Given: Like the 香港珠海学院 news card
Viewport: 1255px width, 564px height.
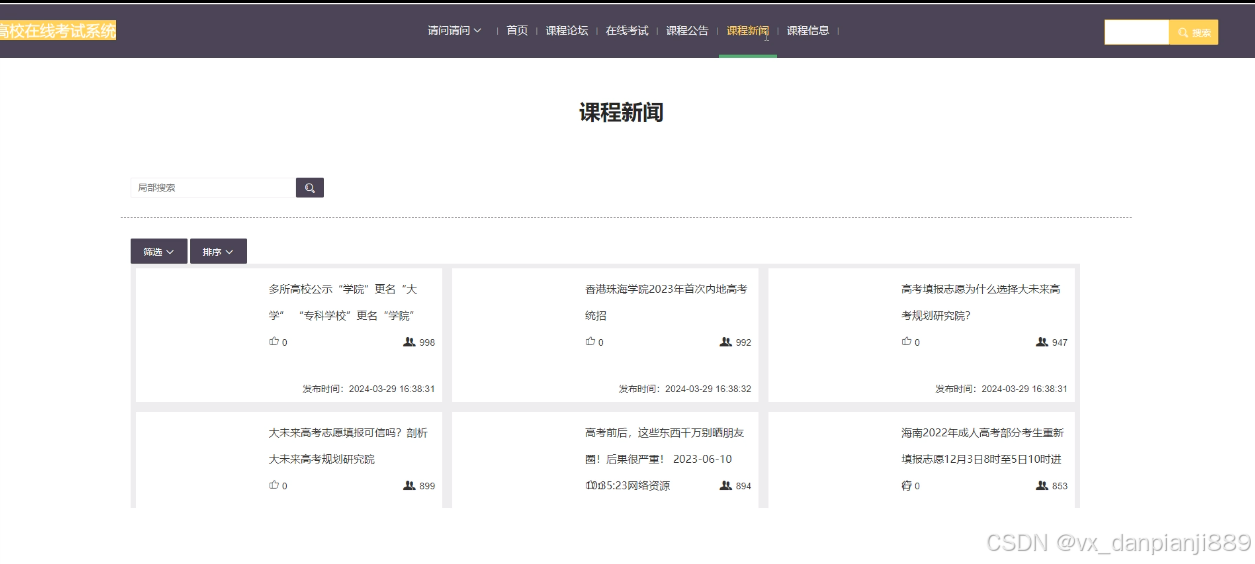Looking at the screenshot, I should tap(590, 342).
